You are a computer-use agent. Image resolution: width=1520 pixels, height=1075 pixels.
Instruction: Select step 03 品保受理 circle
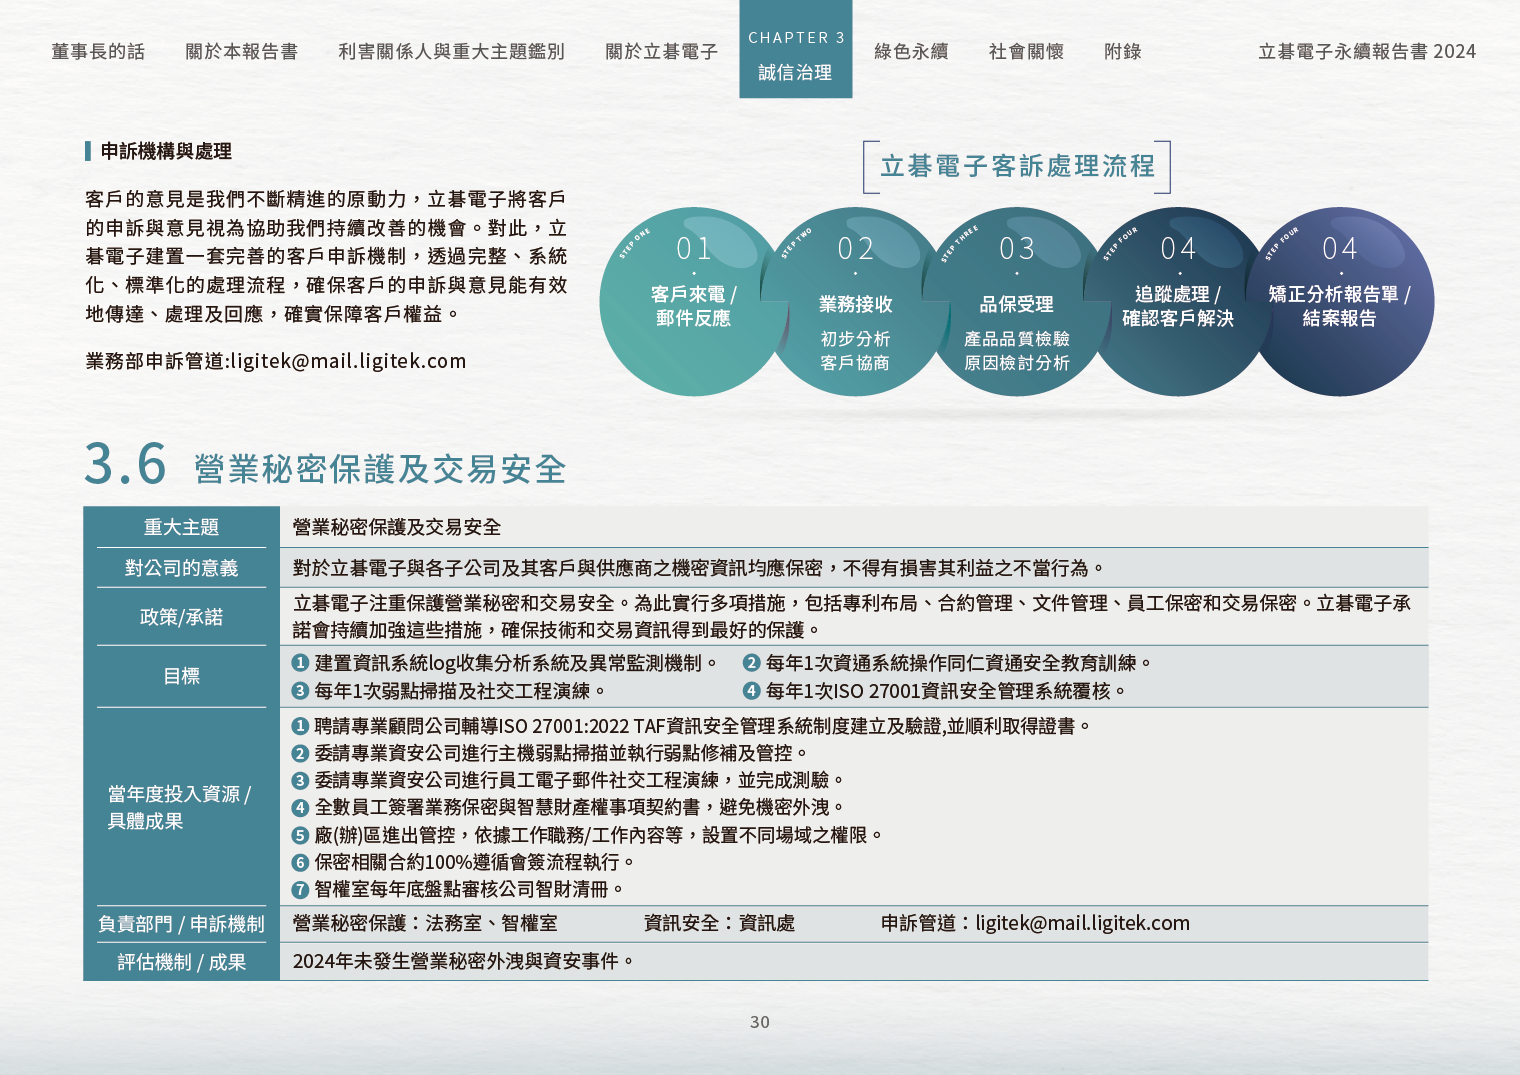pos(1017,301)
